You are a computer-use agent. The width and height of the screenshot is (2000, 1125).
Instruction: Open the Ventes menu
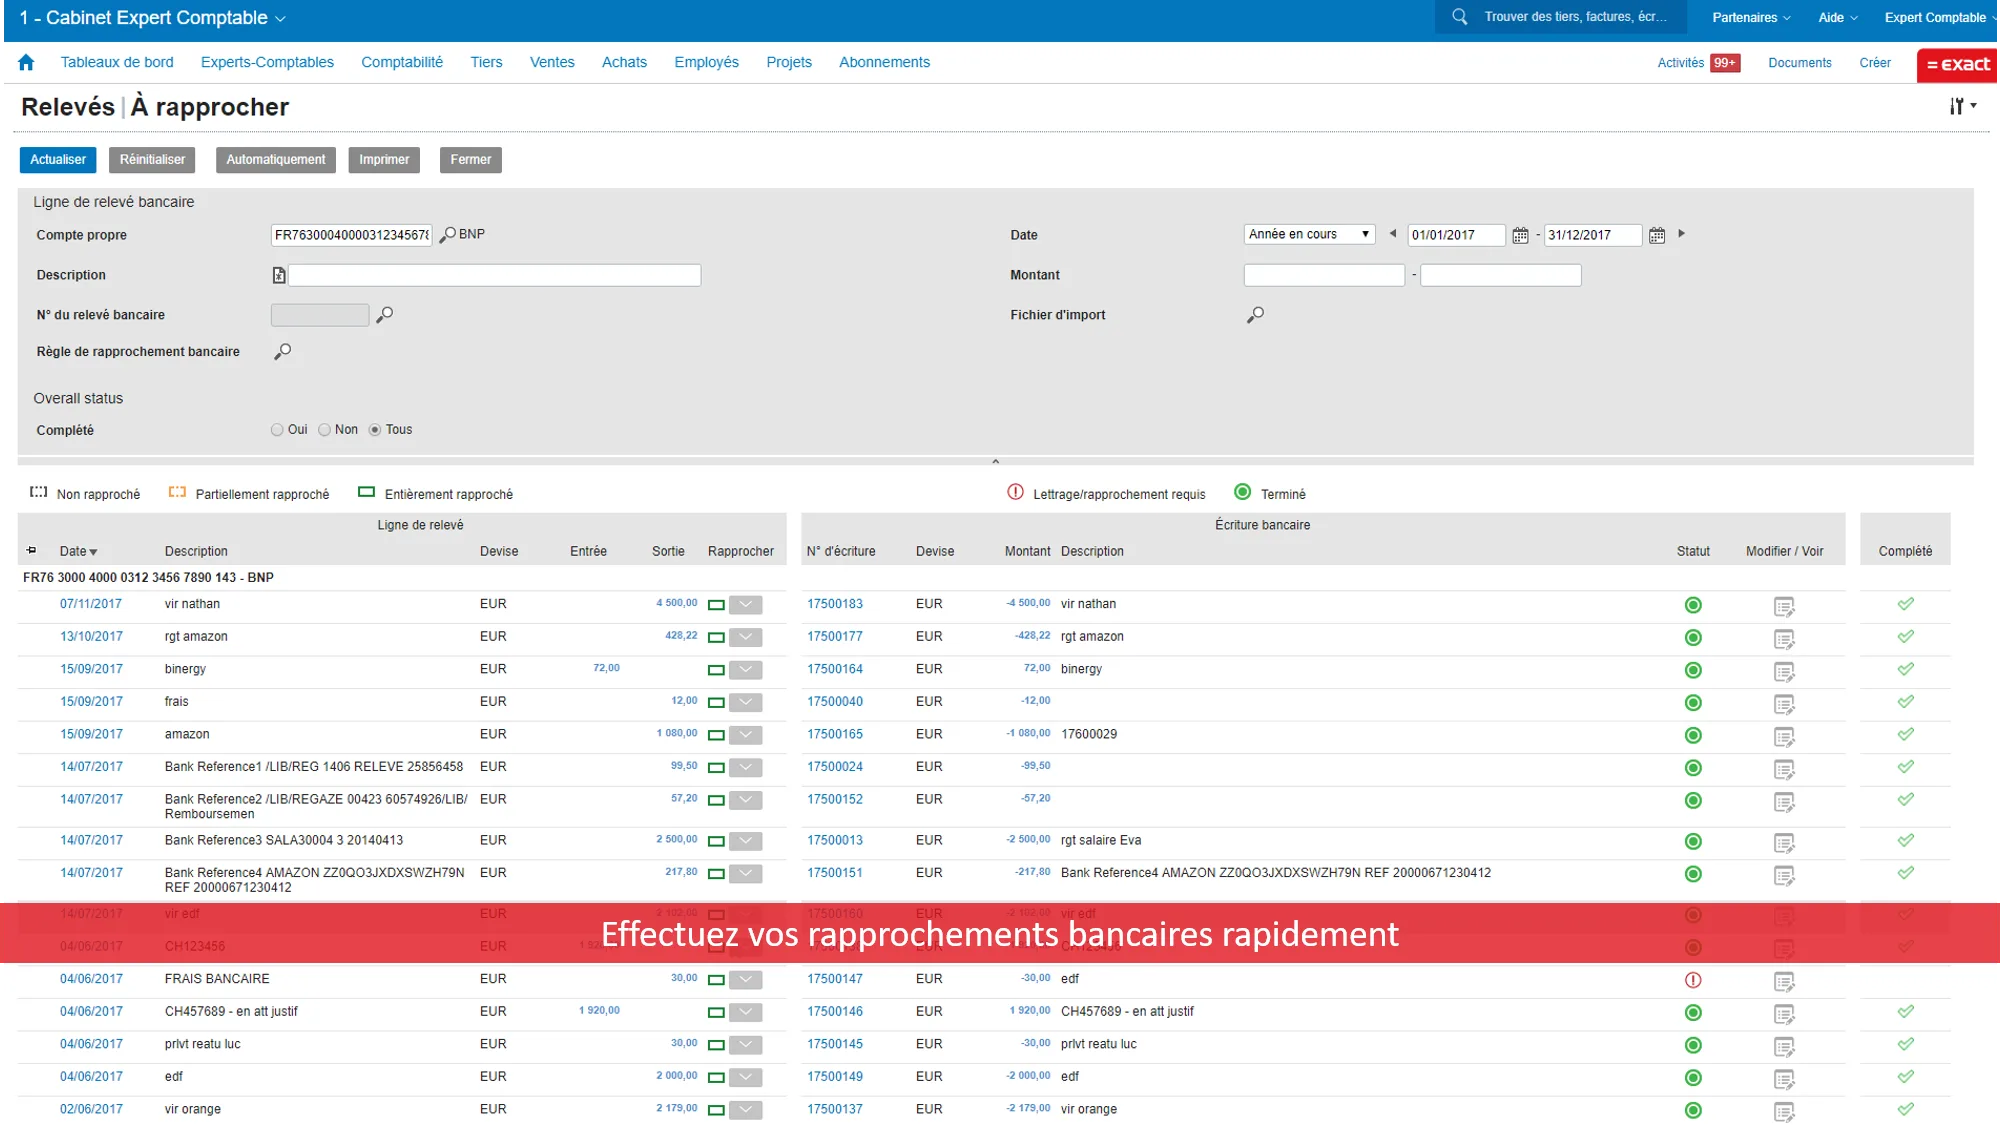pyautogui.click(x=552, y=62)
